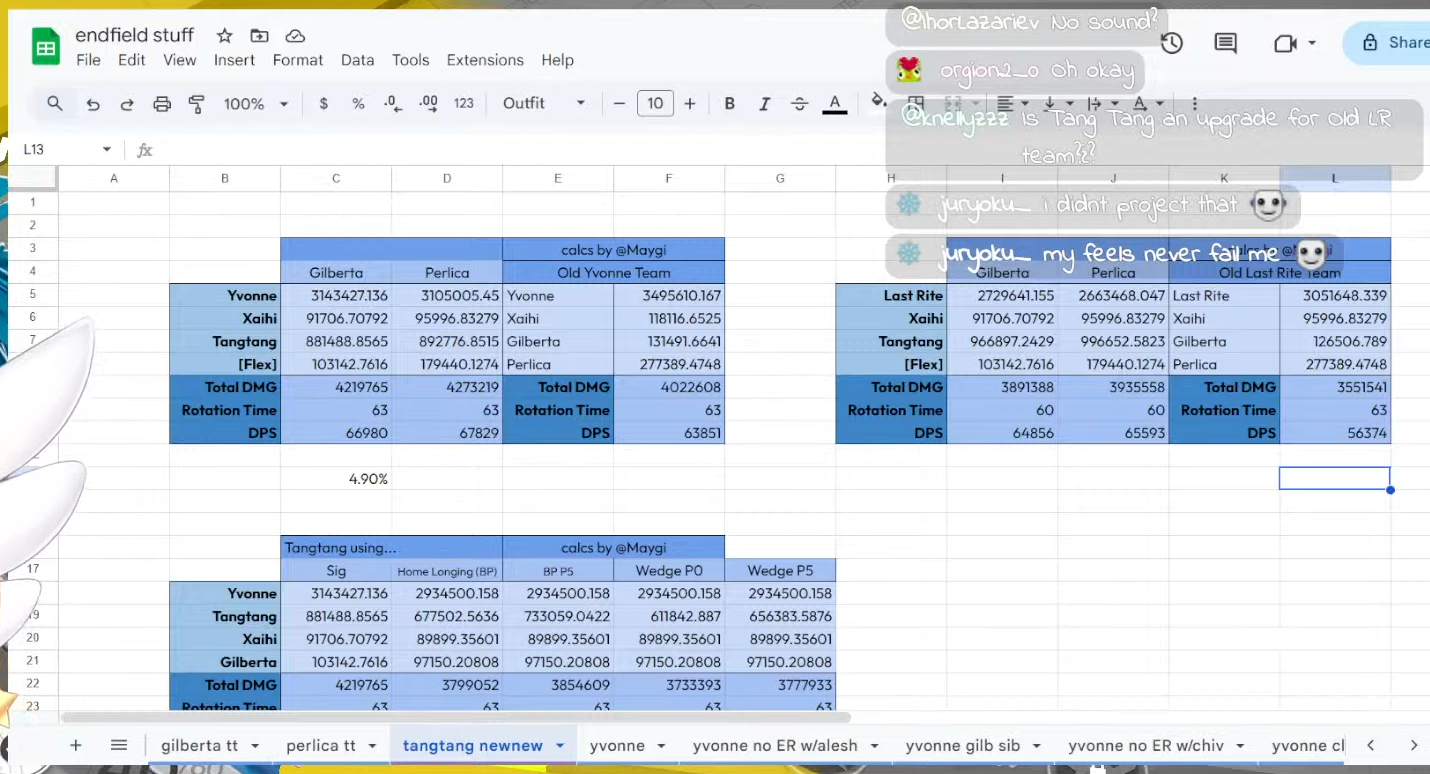
Task: Toggle italic formatting
Action: 765,104
